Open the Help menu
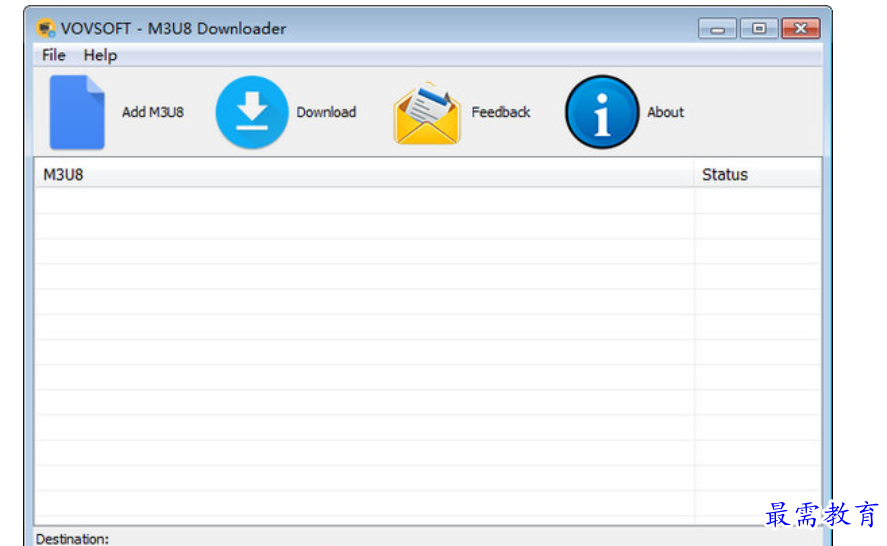The width and height of the screenshot is (887, 546). [x=100, y=55]
